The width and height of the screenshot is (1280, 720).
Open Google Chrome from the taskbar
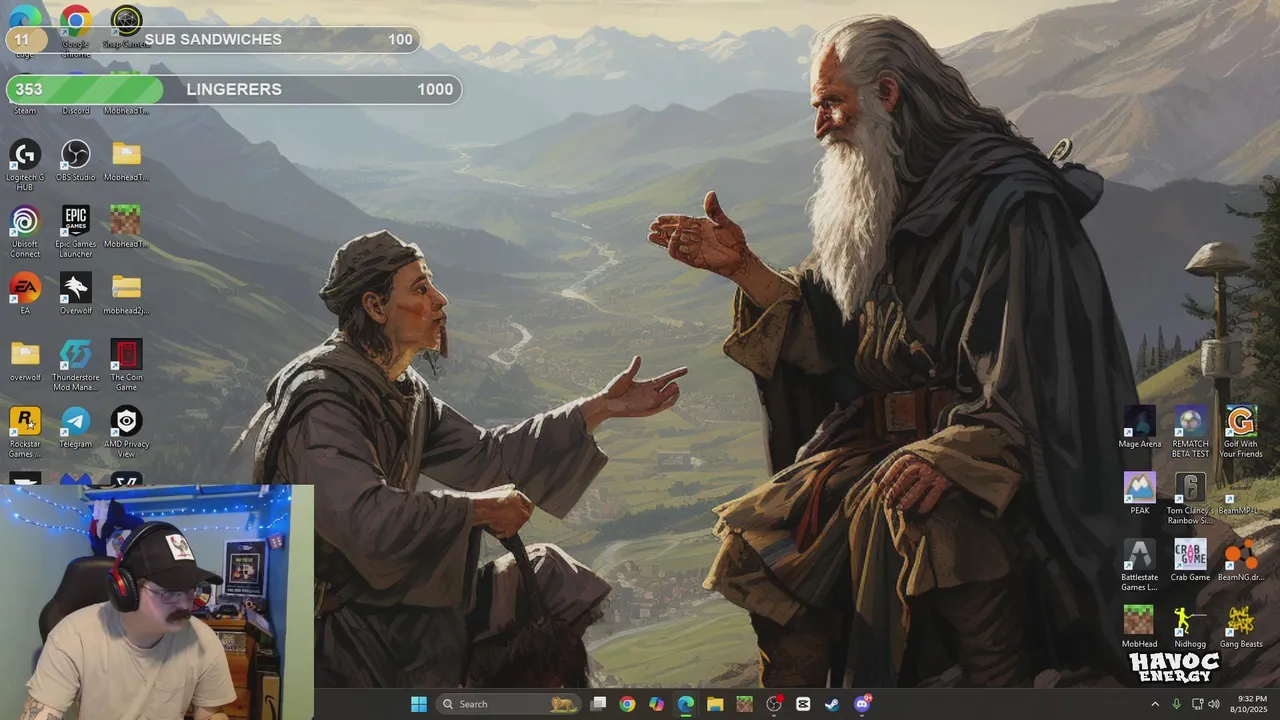pos(627,704)
